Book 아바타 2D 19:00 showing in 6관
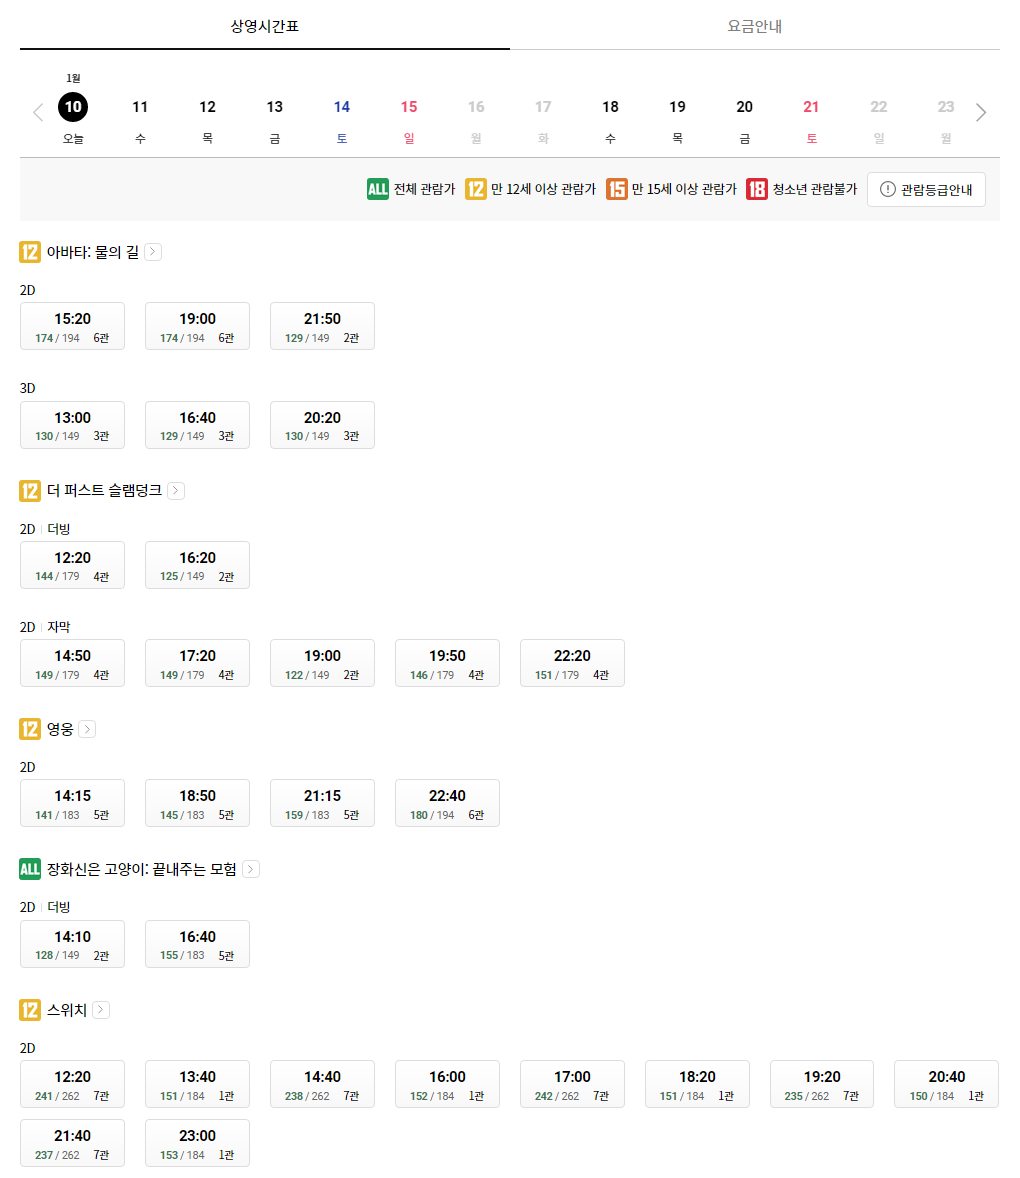Viewport: 1020px width, 1178px height. pyautogui.click(x=198, y=326)
